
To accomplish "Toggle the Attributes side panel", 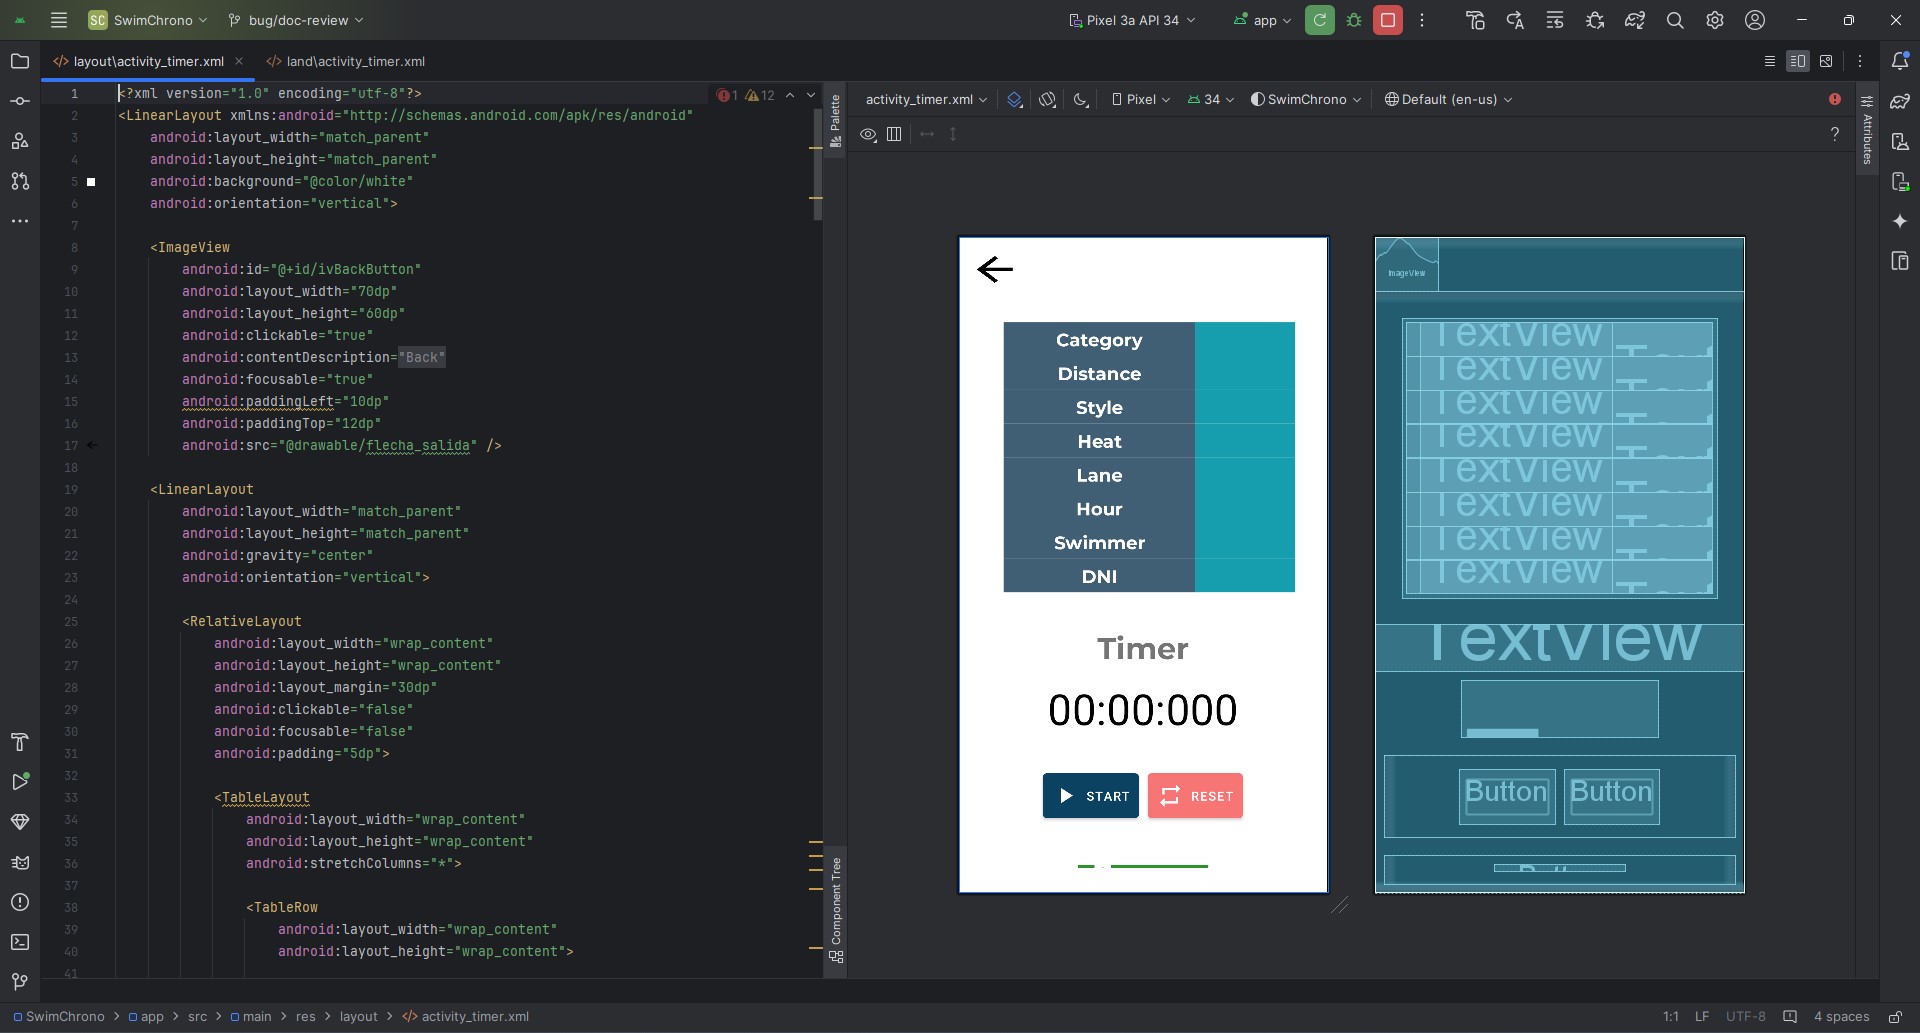I will point(1866,130).
